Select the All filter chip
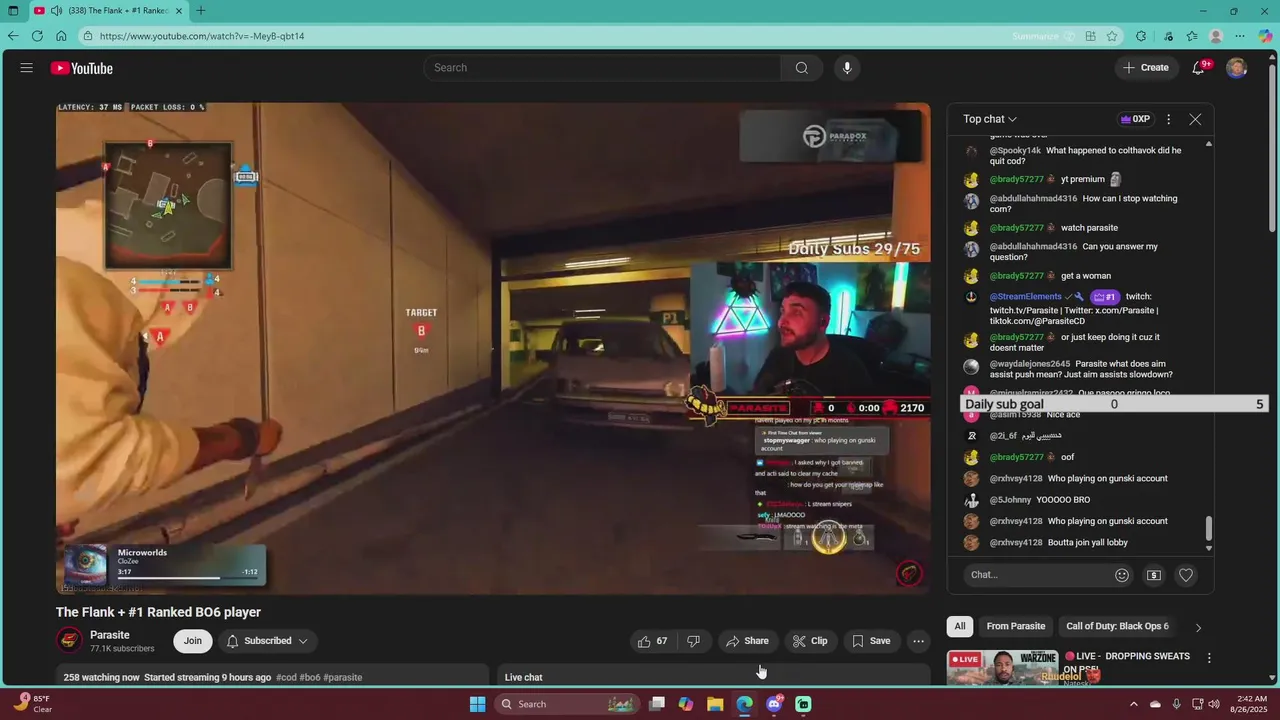The width and height of the screenshot is (1280, 720). (960, 626)
